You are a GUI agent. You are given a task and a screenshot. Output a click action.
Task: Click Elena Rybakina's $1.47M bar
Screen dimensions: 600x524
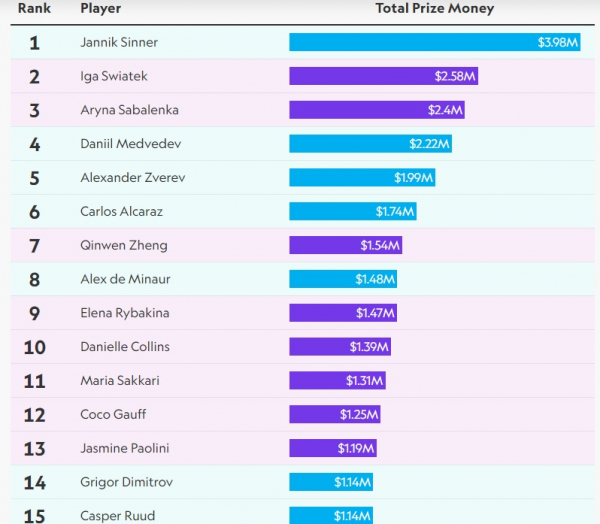(343, 313)
